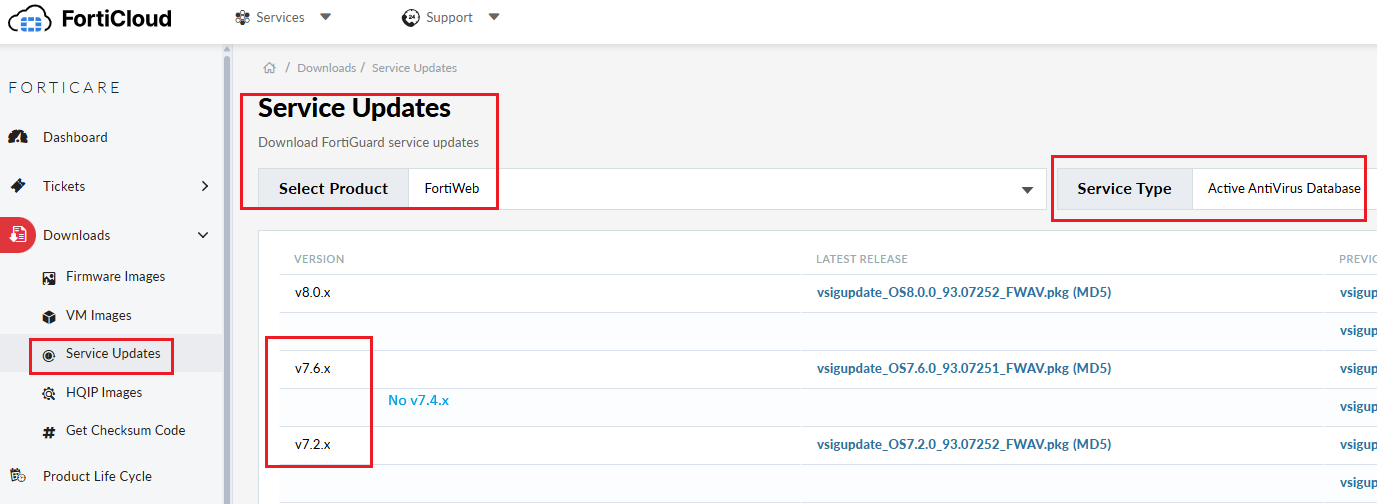Screen dimensions: 1377x504
Task: Open the Select Product dropdown arrow
Action: coord(1026,190)
